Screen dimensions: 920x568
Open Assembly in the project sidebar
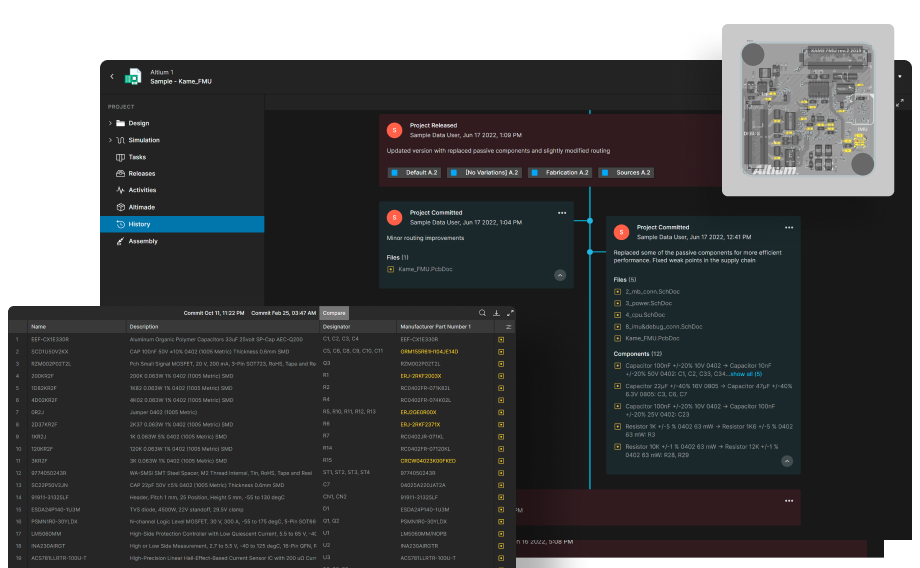[143, 241]
